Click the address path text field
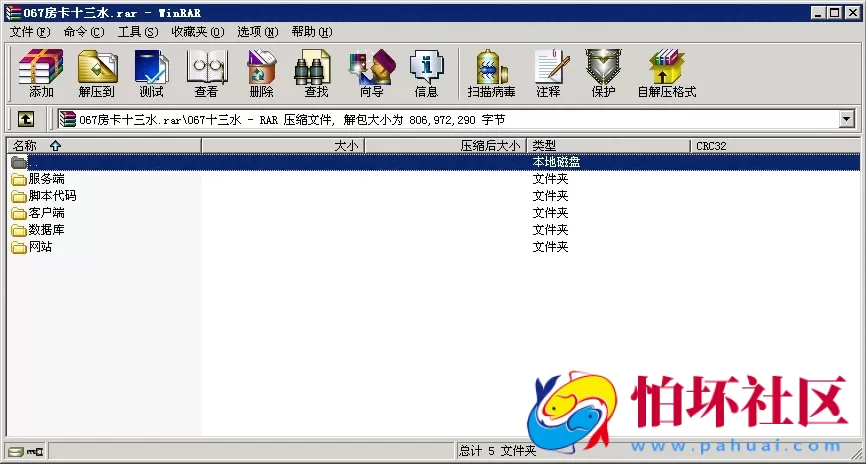Screen dimensions: 866x464 pos(447,119)
